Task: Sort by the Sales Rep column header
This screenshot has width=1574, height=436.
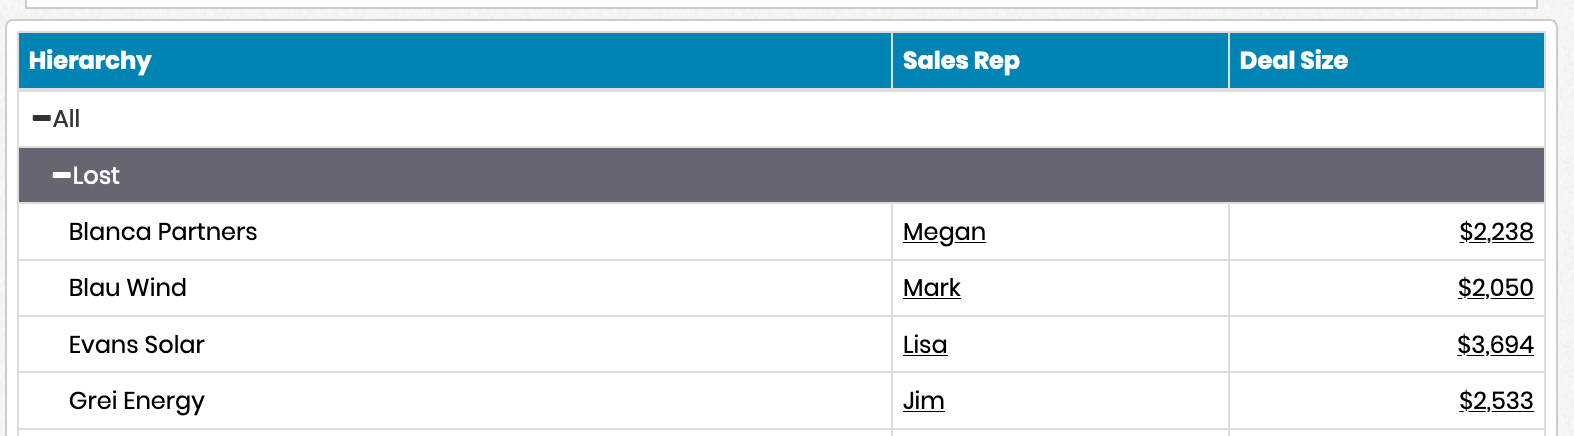Action: coord(961,61)
